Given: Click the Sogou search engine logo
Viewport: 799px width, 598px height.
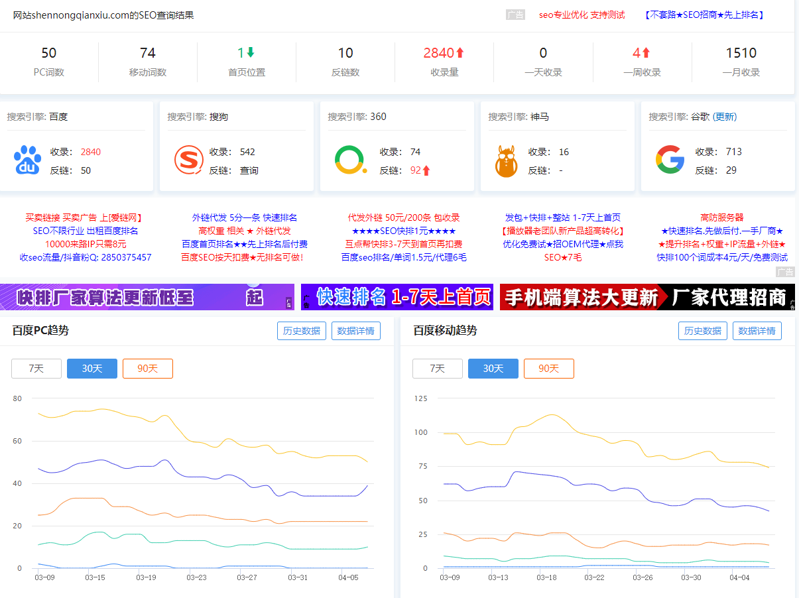Looking at the screenshot, I should (188, 160).
